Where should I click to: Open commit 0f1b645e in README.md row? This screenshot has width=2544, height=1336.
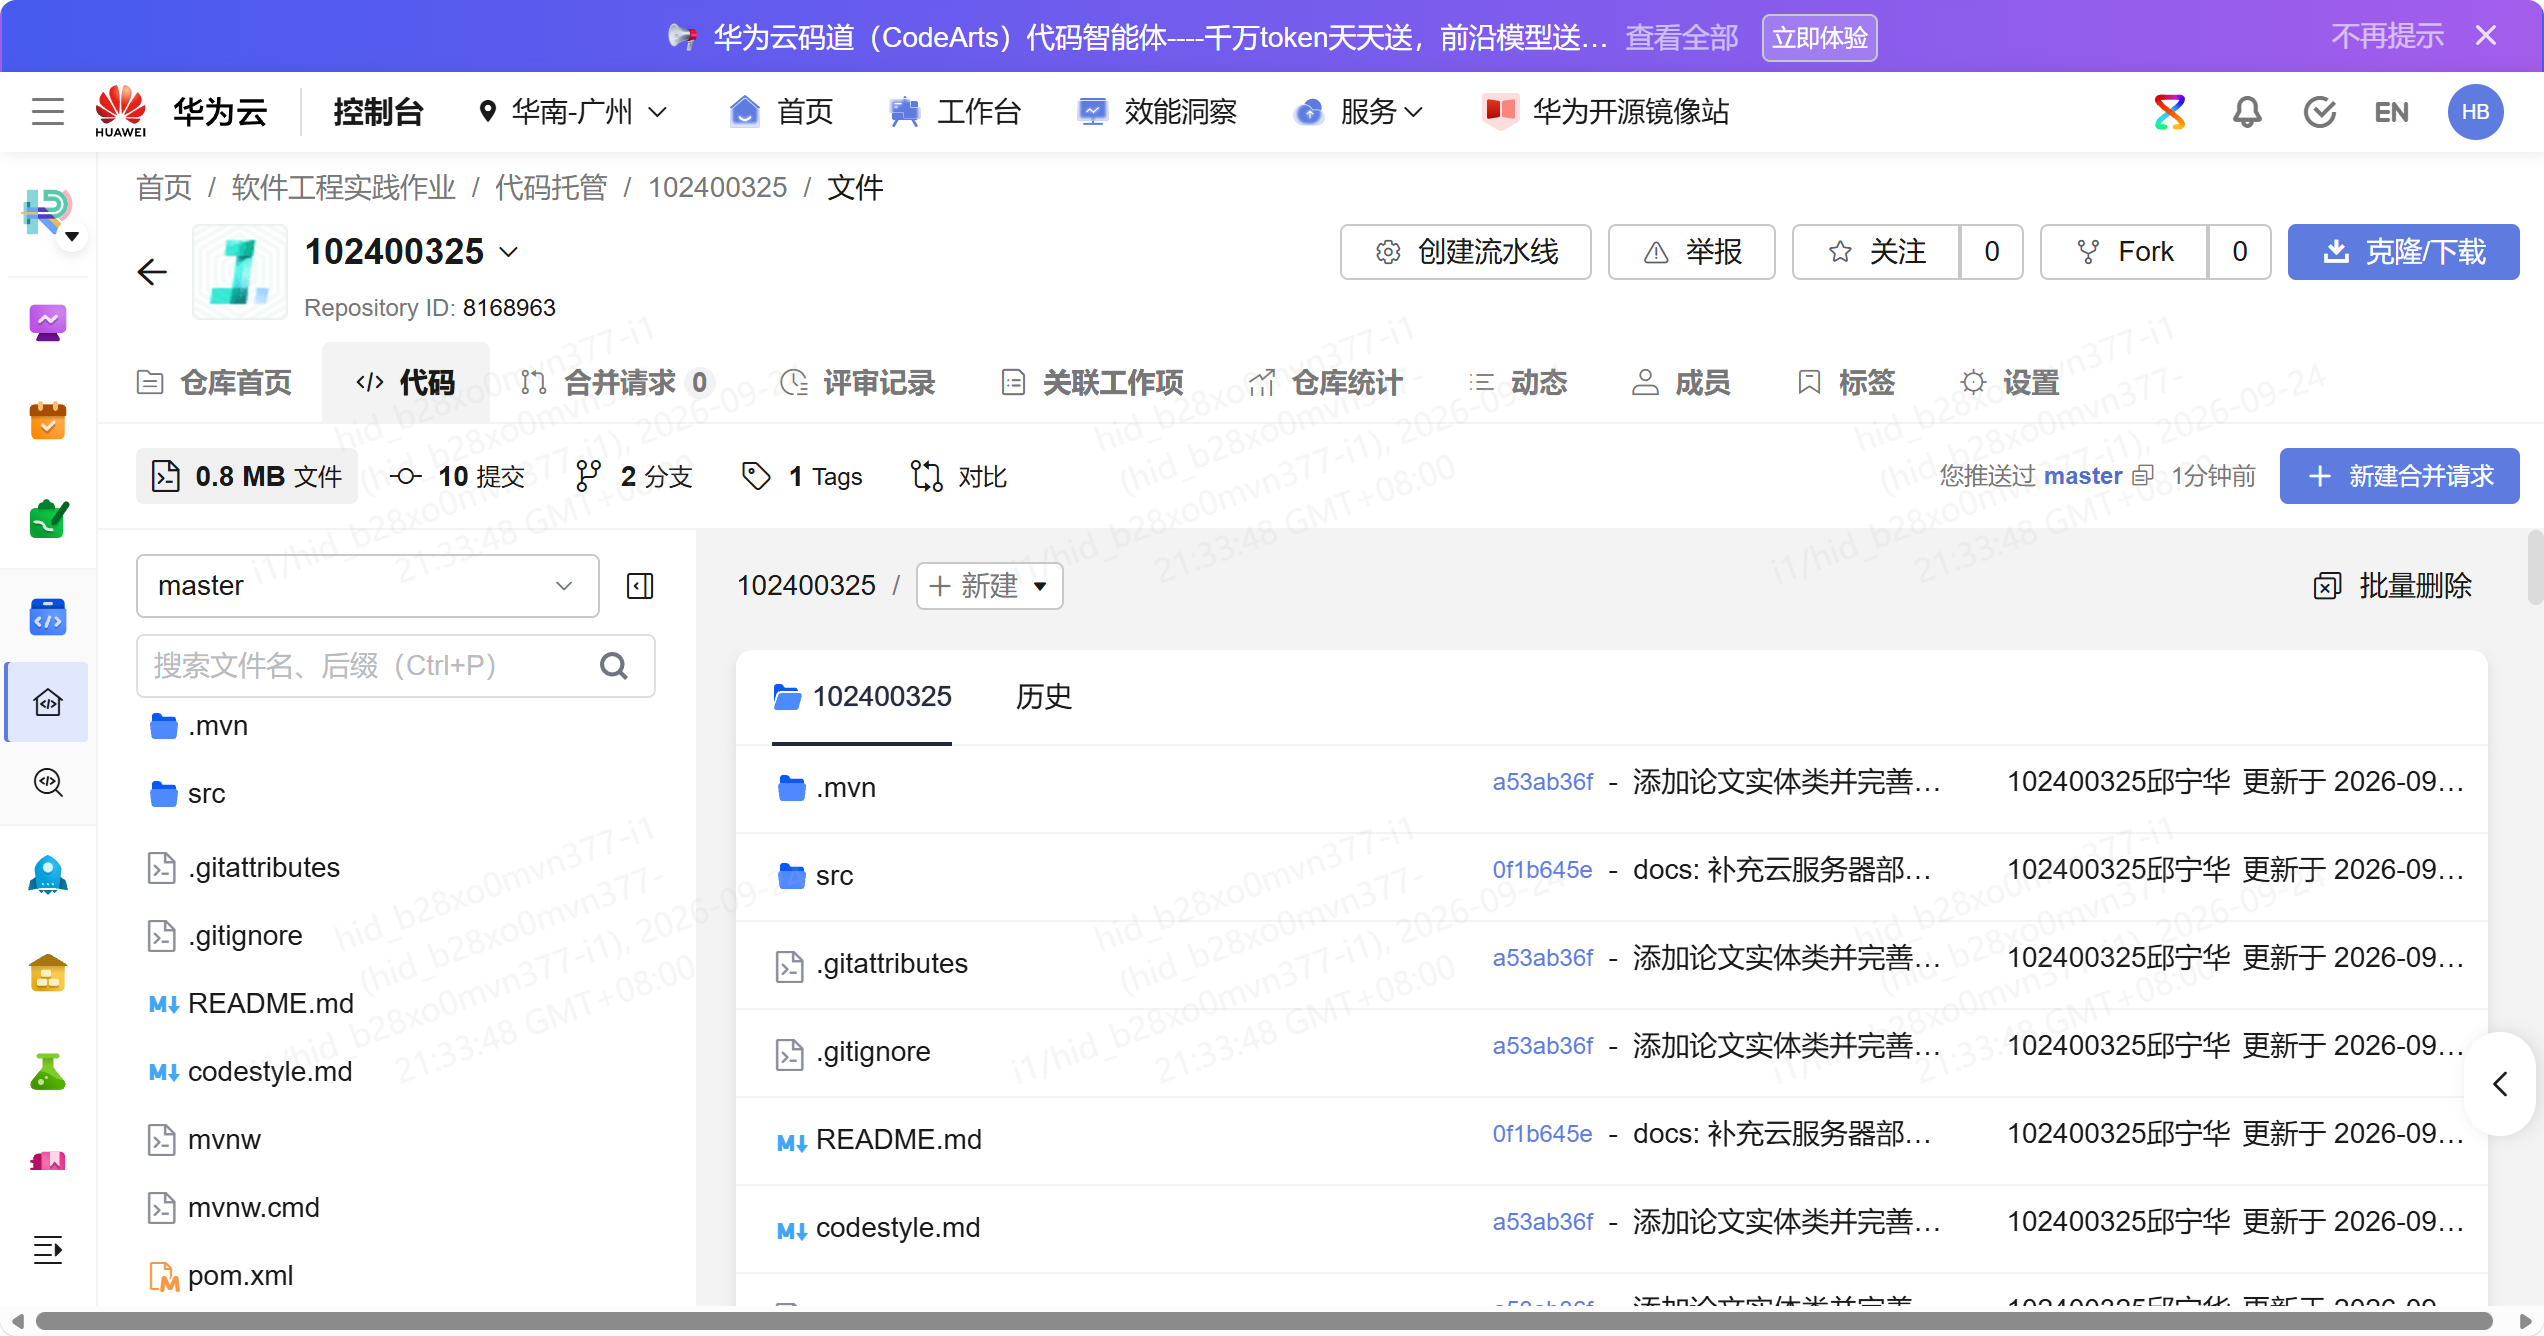(x=1542, y=1134)
